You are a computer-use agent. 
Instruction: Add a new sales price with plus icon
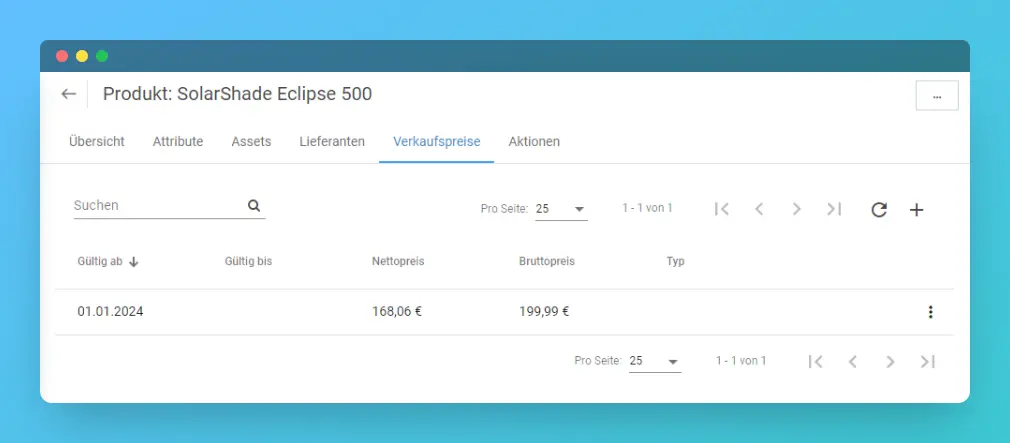click(916, 210)
